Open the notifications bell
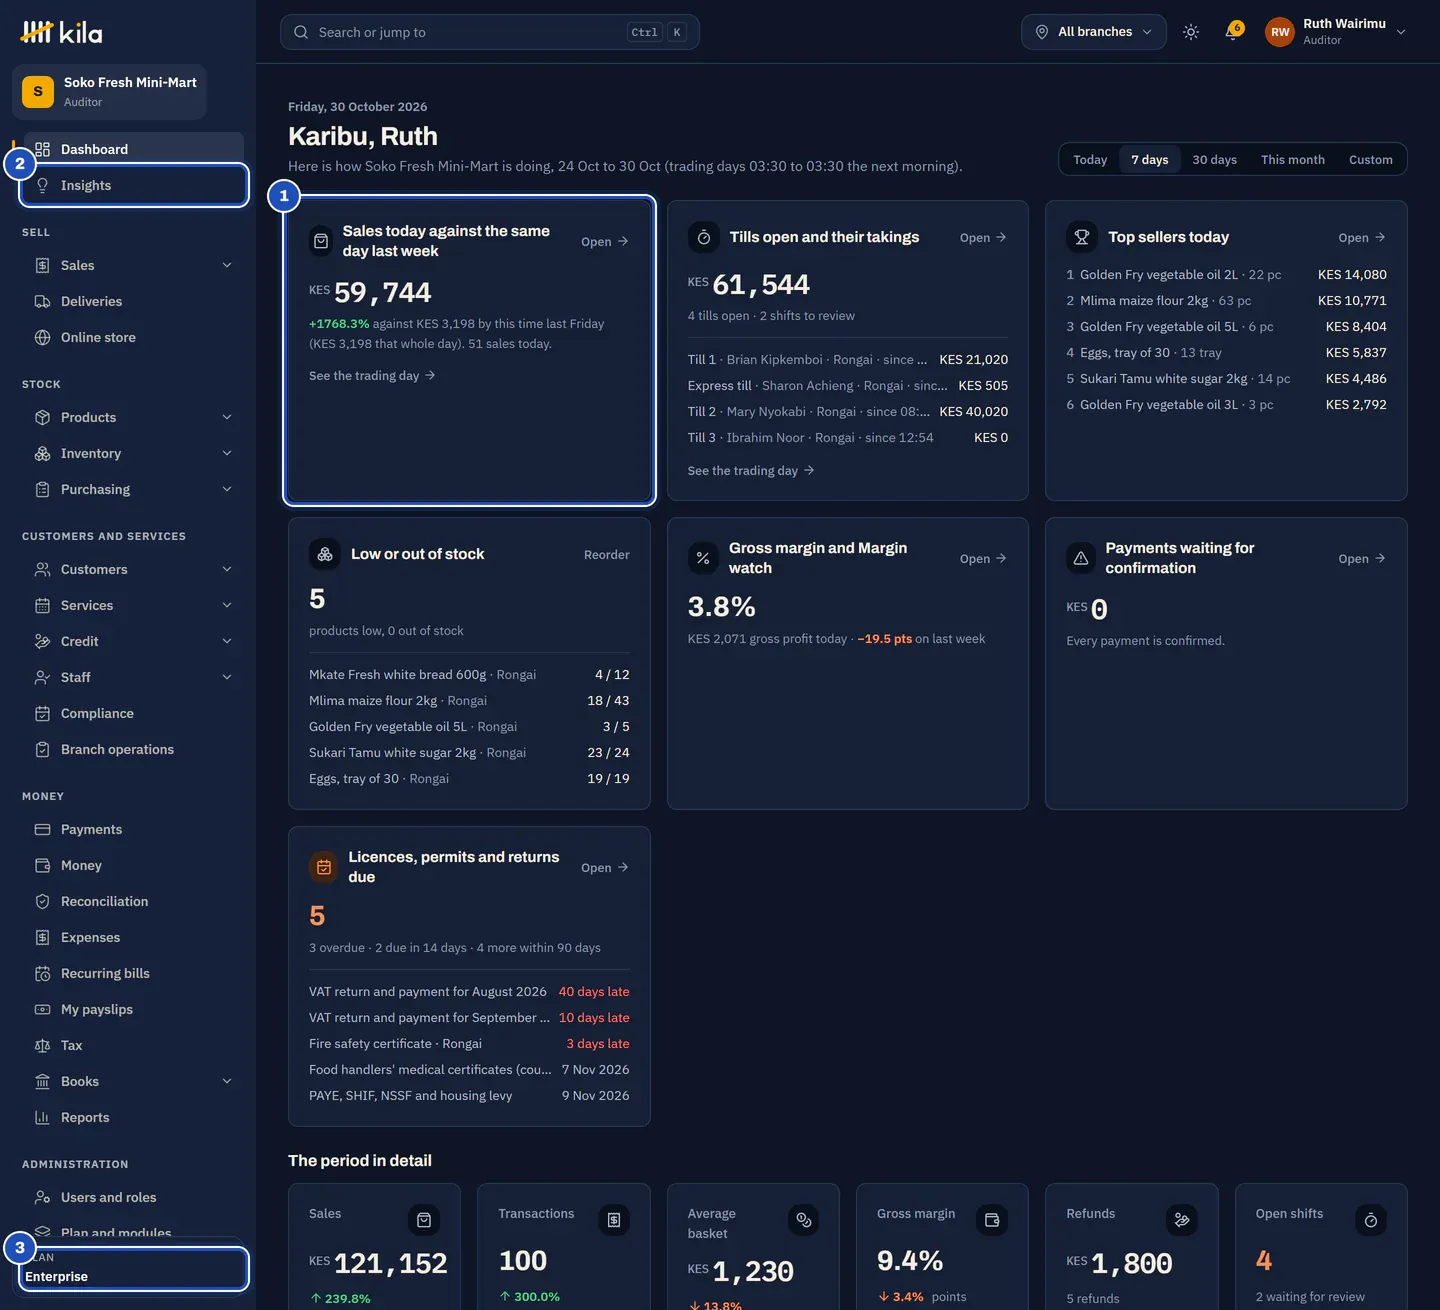Viewport: 1440px width, 1310px height. point(1234,32)
